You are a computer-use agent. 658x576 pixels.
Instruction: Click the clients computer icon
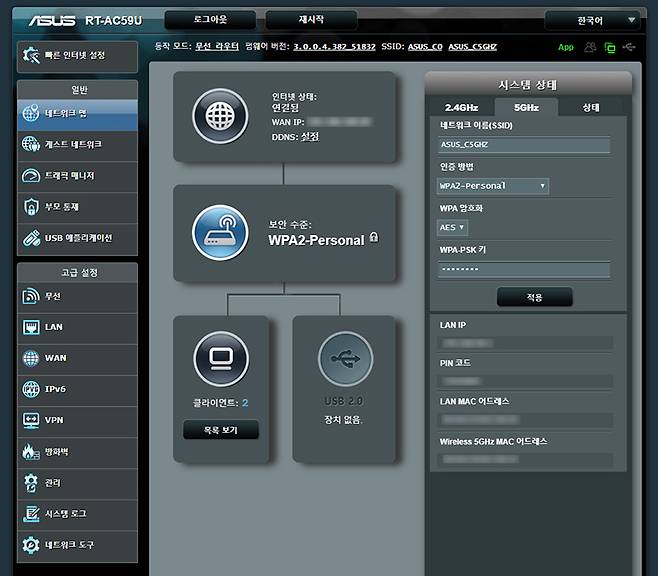[x=221, y=359]
